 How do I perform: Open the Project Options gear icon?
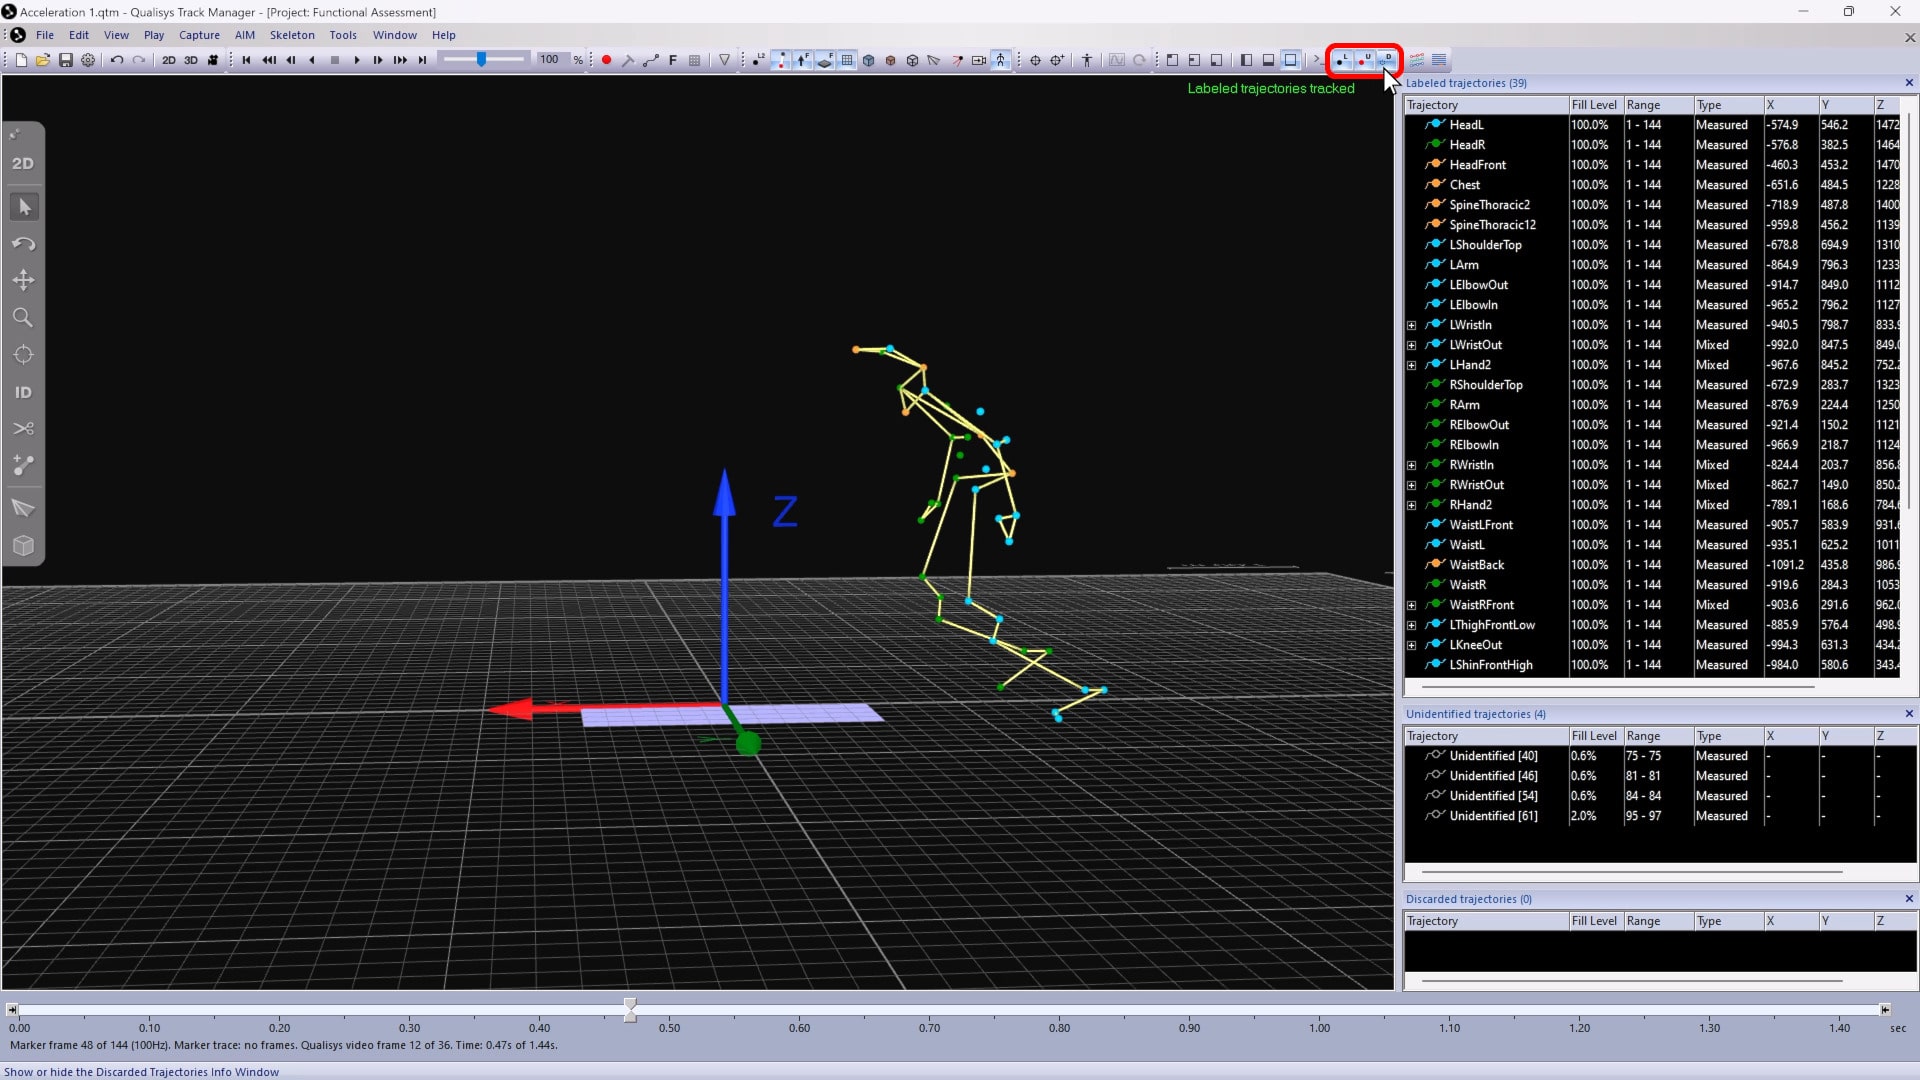tap(88, 60)
